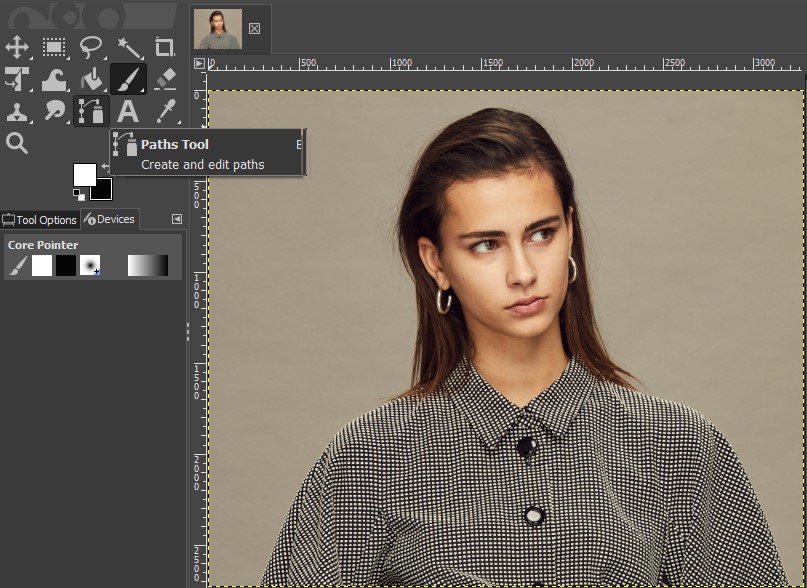Select the Smudge tool
The height and width of the screenshot is (588, 807).
click(x=53, y=110)
